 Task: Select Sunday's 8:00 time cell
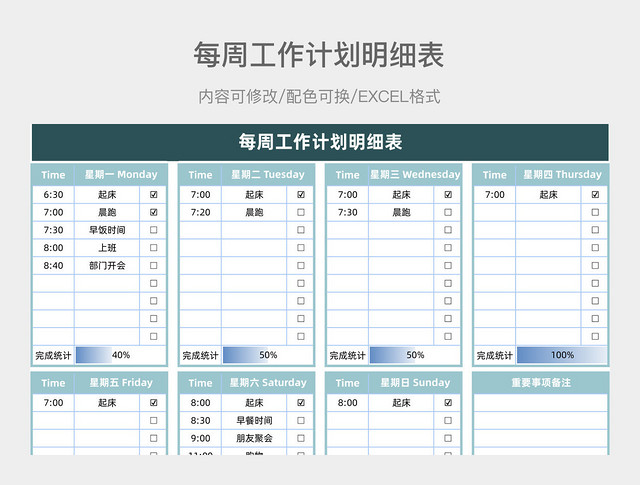pos(348,403)
